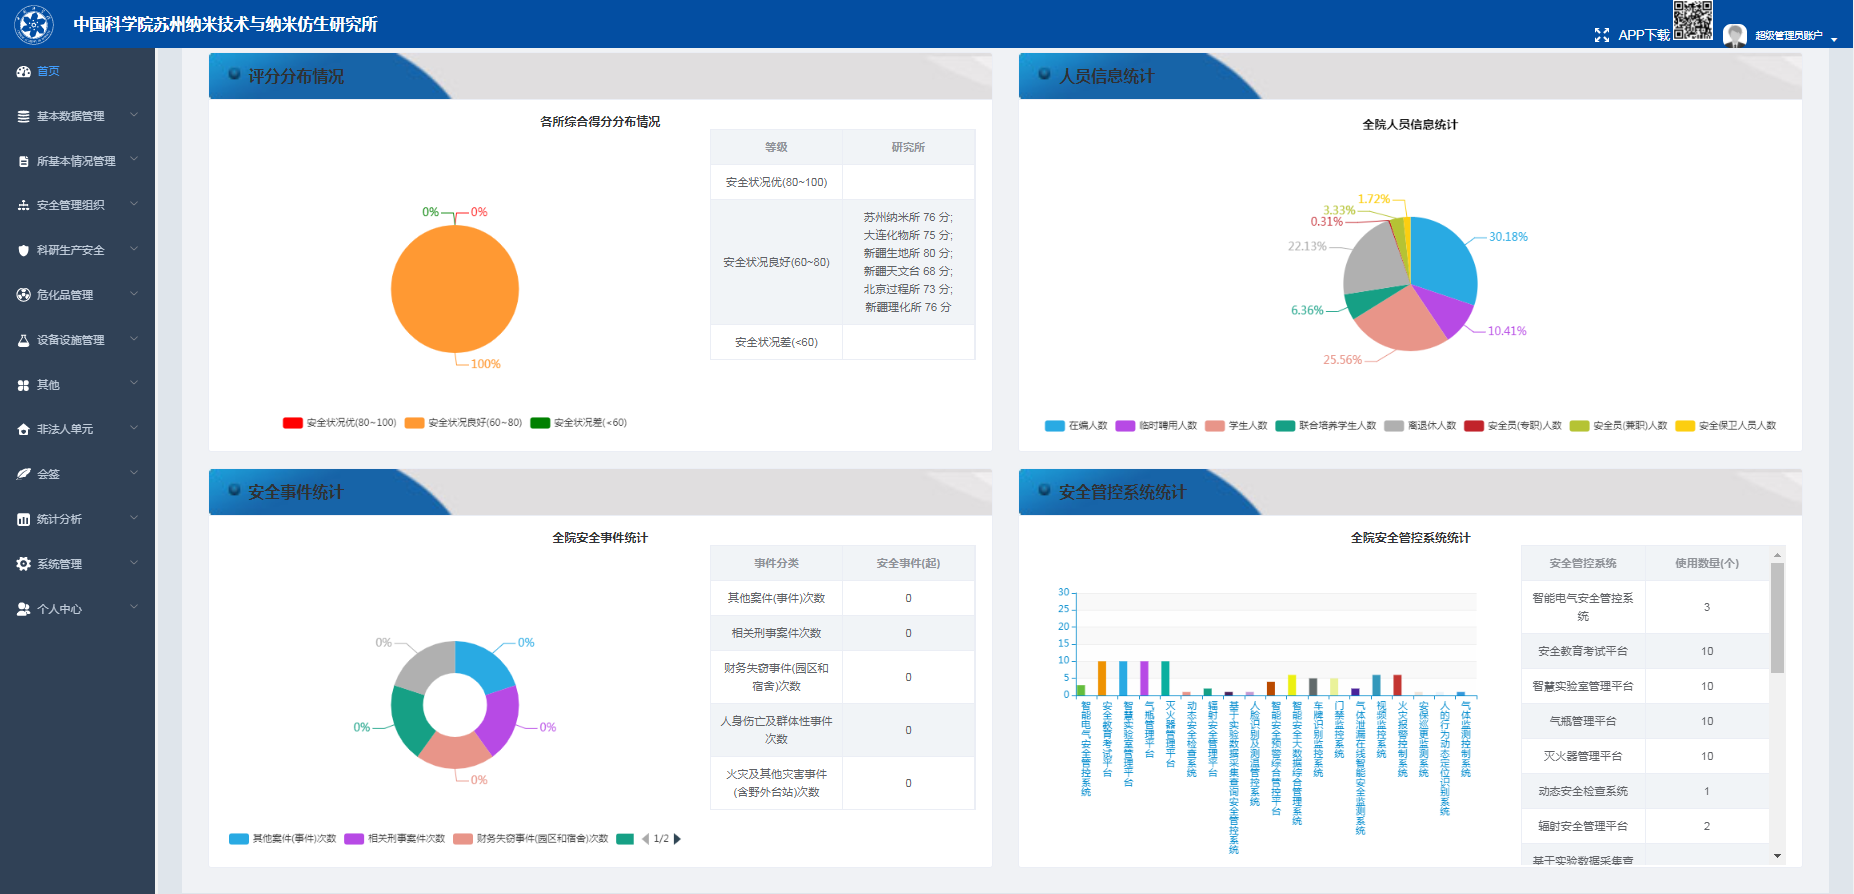Click the 系统管理 gear icon

coord(24,564)
